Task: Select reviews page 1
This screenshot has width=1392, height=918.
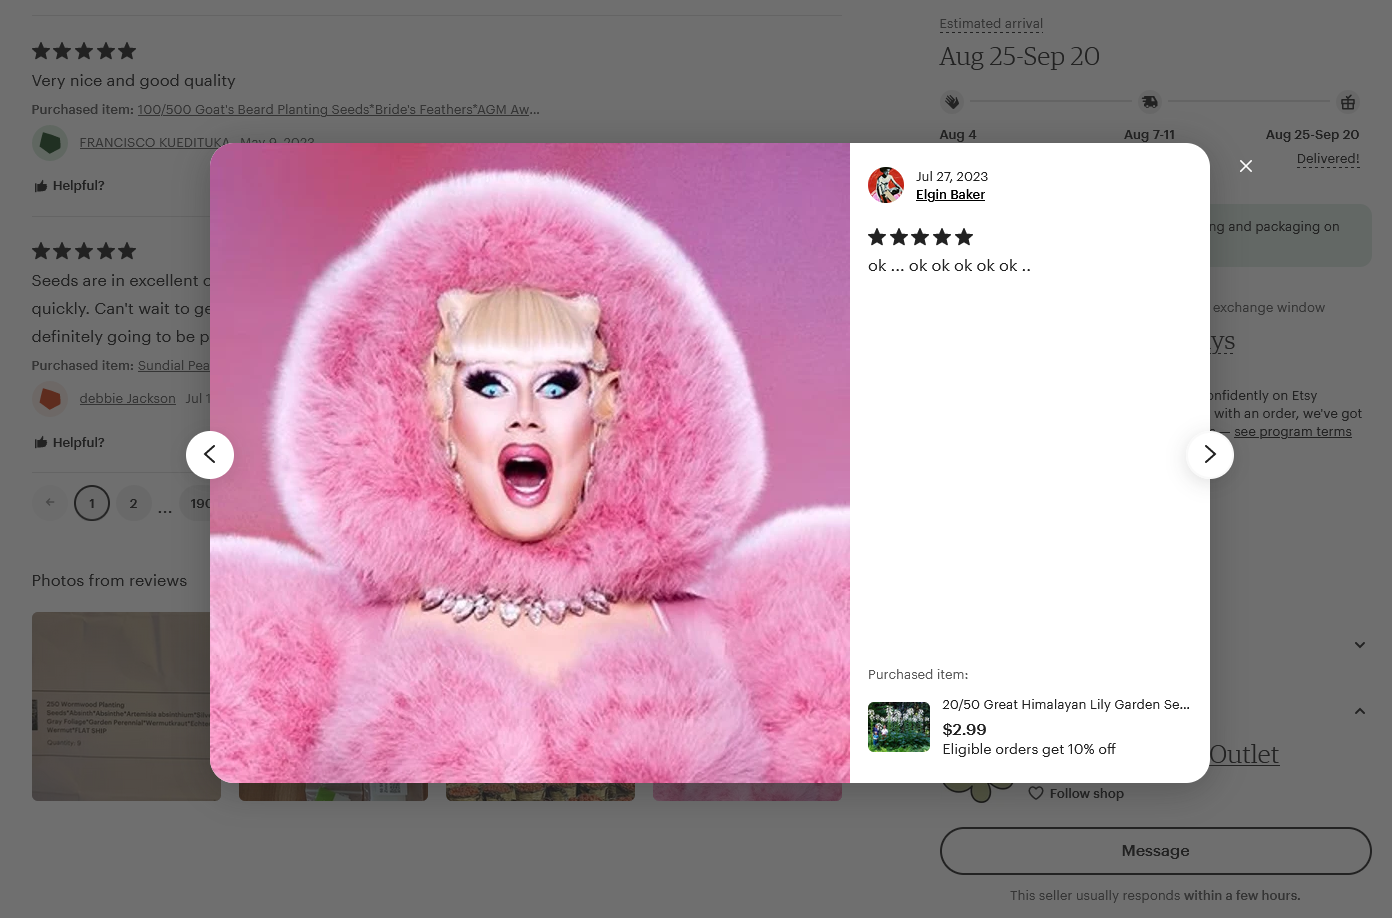Action: (92, 503)
